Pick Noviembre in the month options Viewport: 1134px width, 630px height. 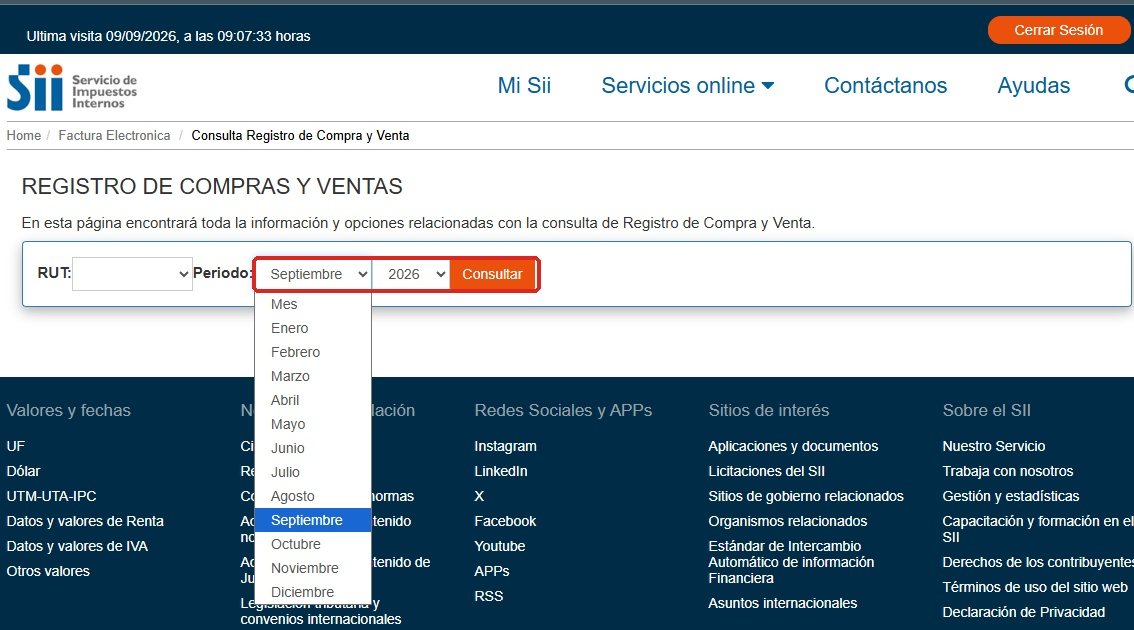tap(313, 568)
